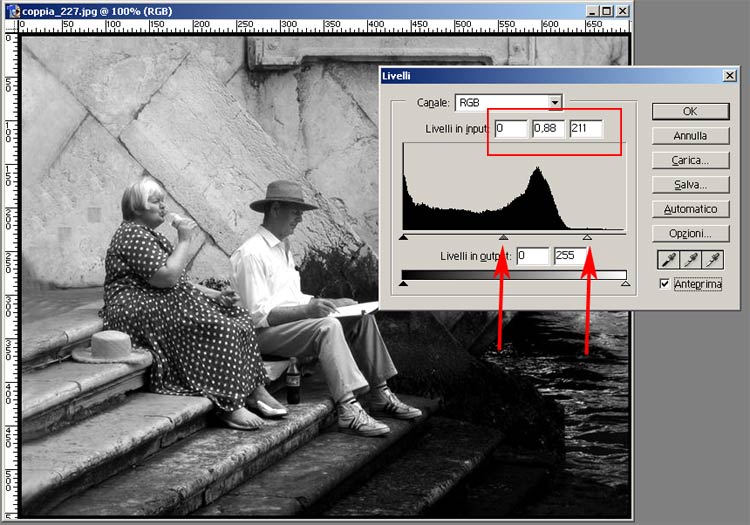The height and width of the screenshot is (525, 750).
Task: Click the document icon in coppia_227.jpg title bar
Action: pos(12,11)
